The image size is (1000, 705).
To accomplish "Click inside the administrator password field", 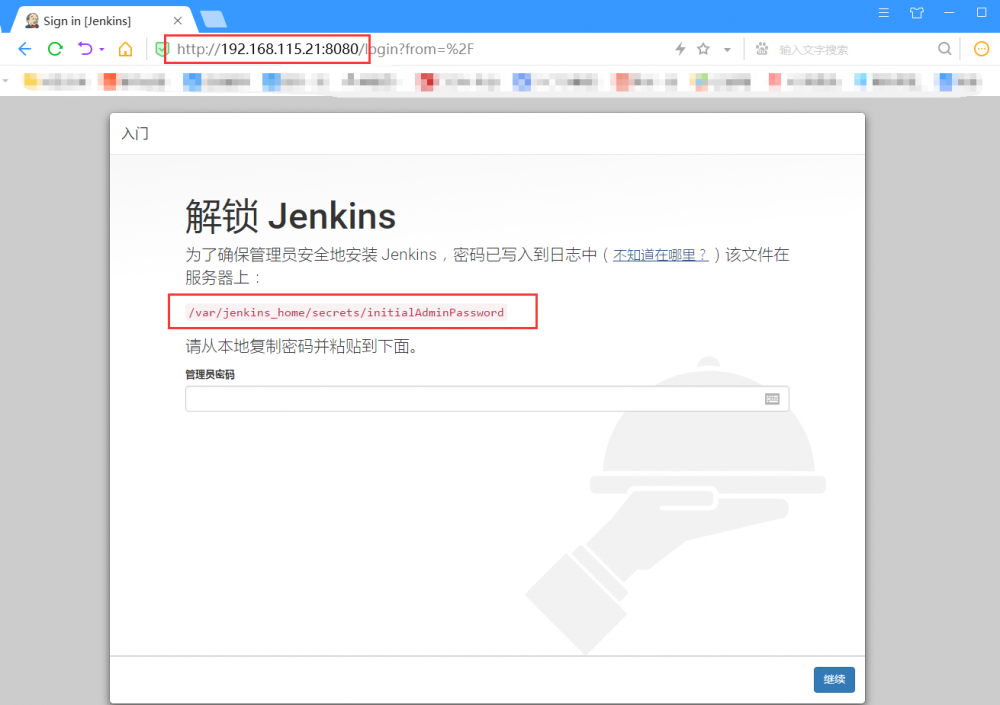I will [x=450, y=398].
